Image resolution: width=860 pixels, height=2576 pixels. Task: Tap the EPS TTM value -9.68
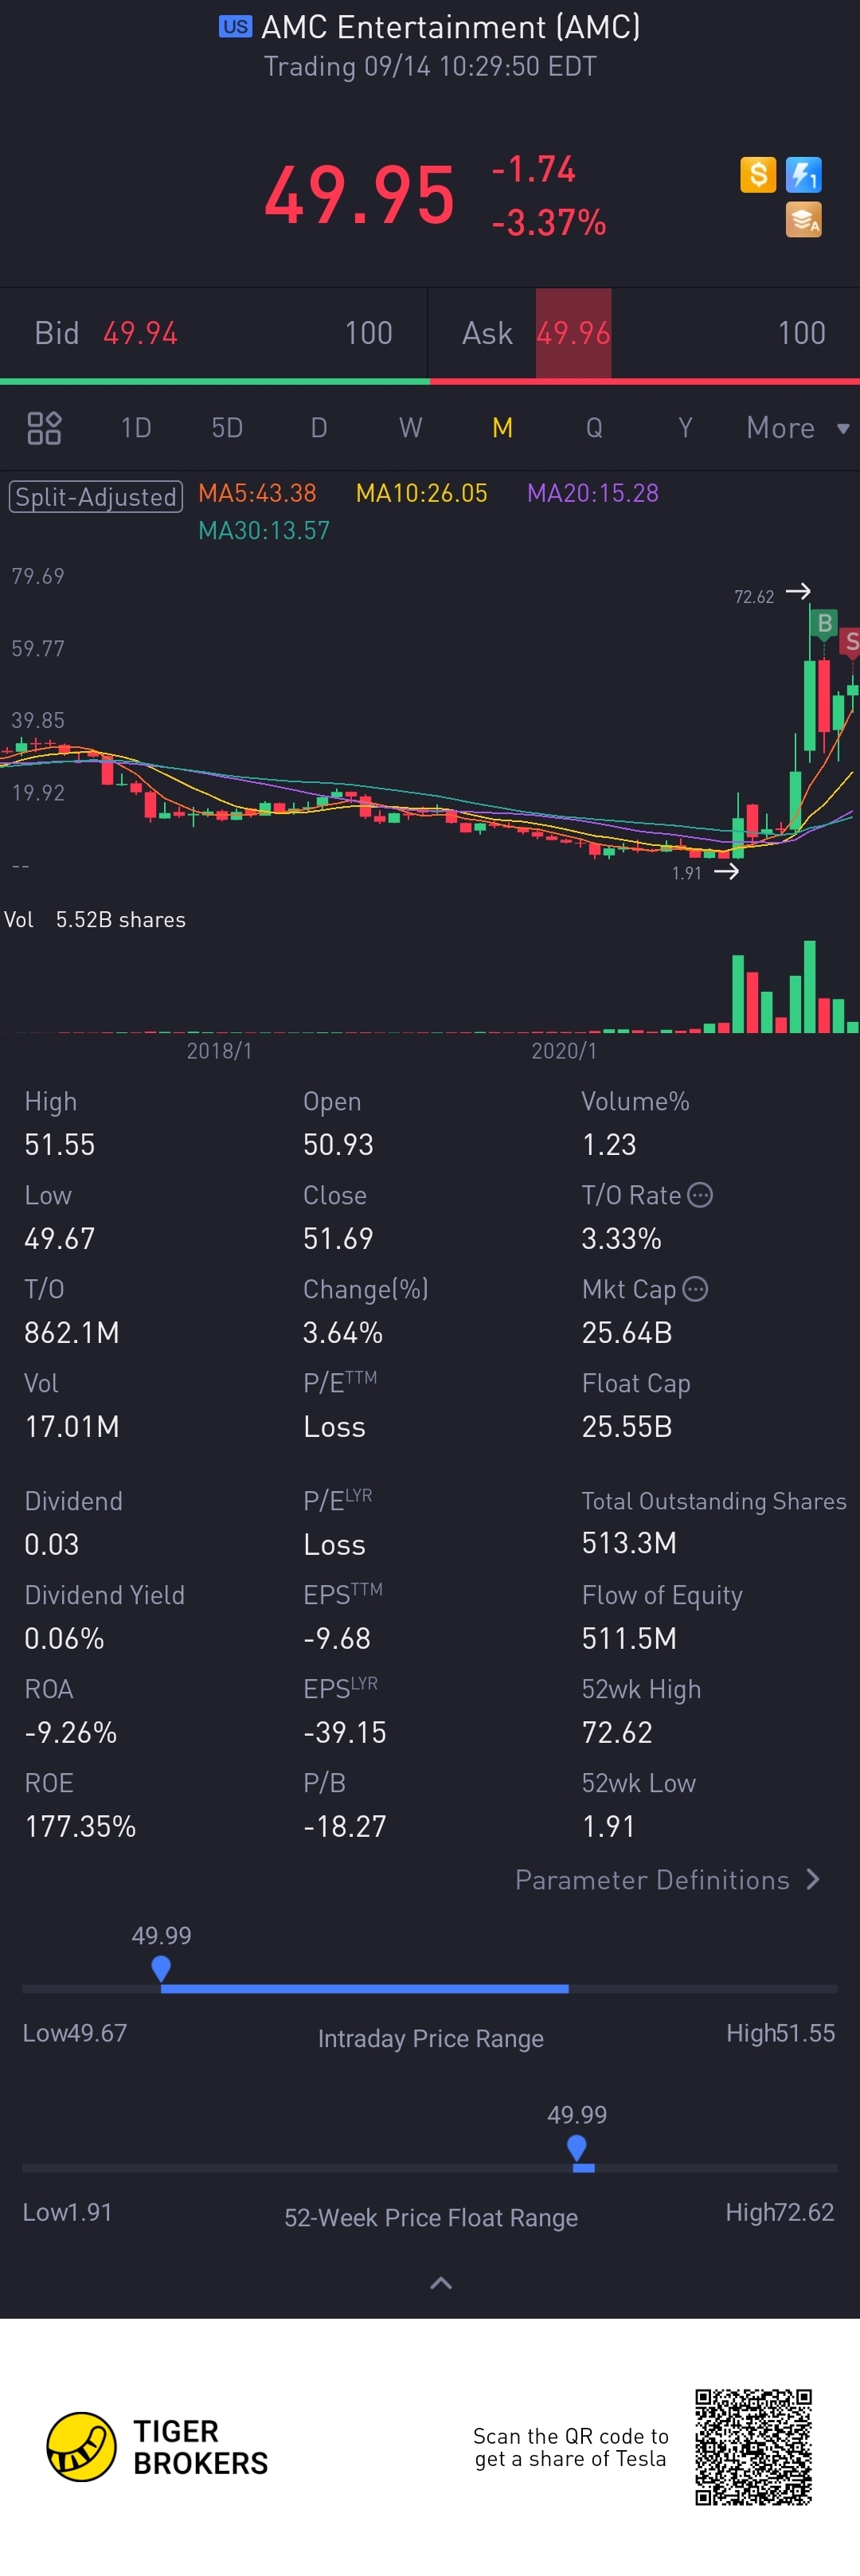click(337, 1639)
